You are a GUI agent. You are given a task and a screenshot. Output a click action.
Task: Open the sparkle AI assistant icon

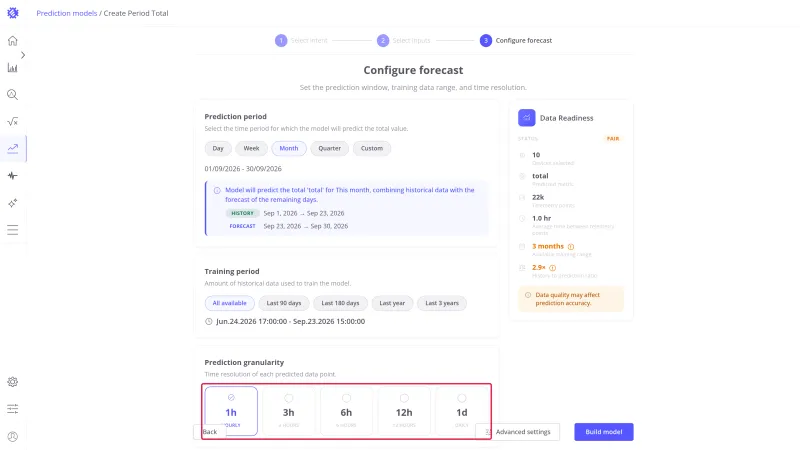(13, 203)
